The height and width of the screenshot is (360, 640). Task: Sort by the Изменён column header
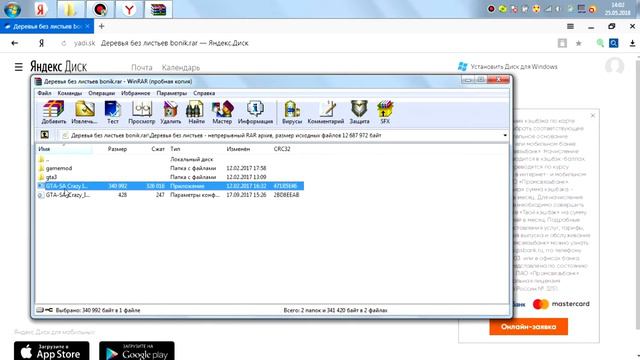(238, 149)
